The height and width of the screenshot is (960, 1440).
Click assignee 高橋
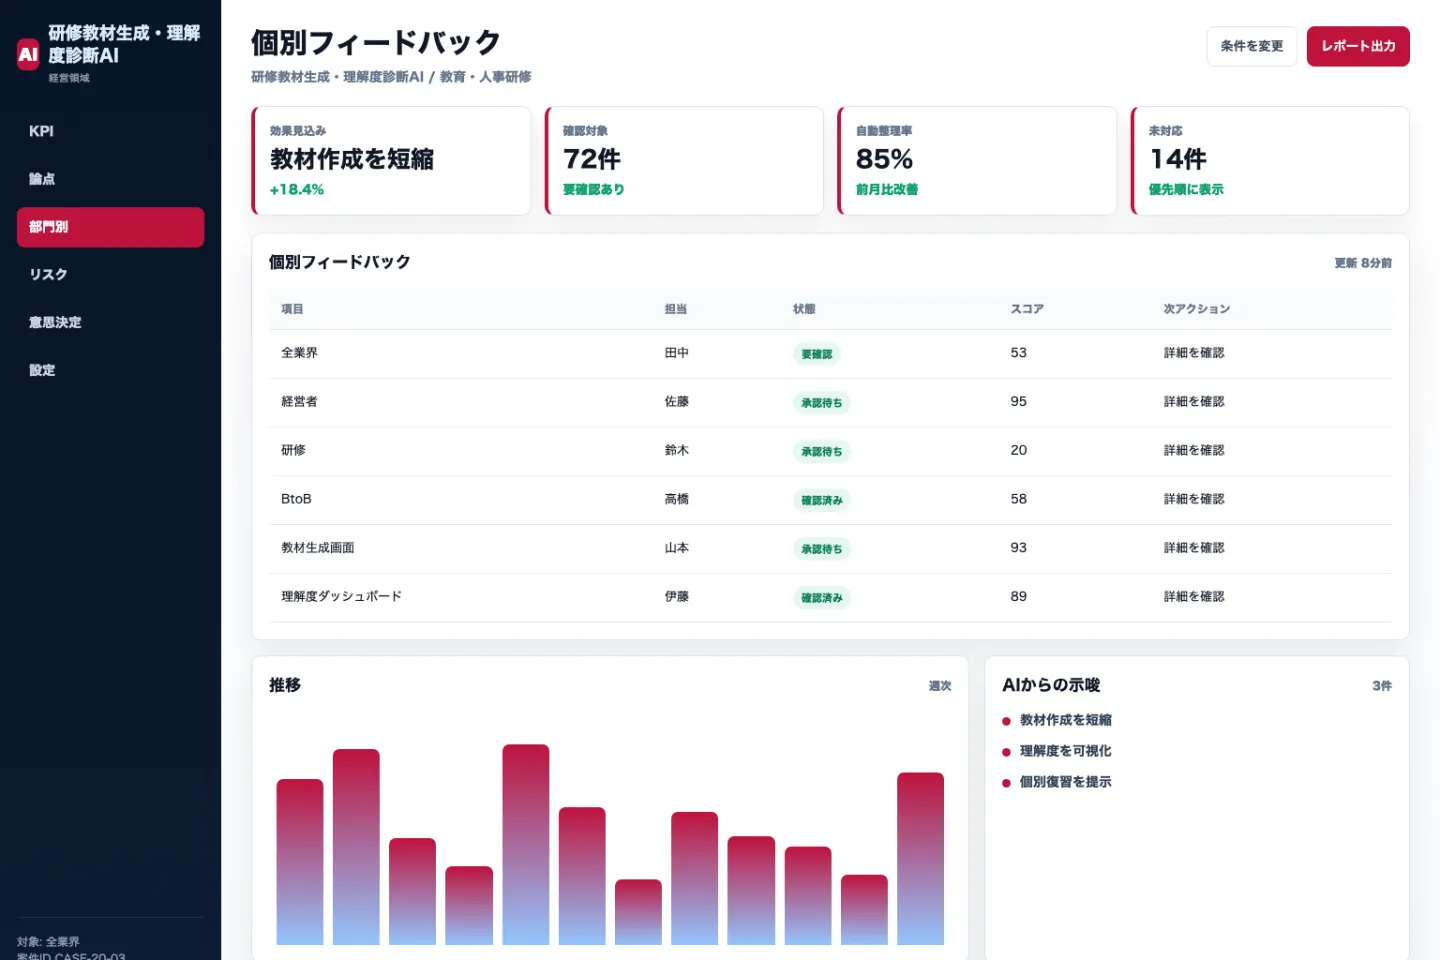(677, 499)
